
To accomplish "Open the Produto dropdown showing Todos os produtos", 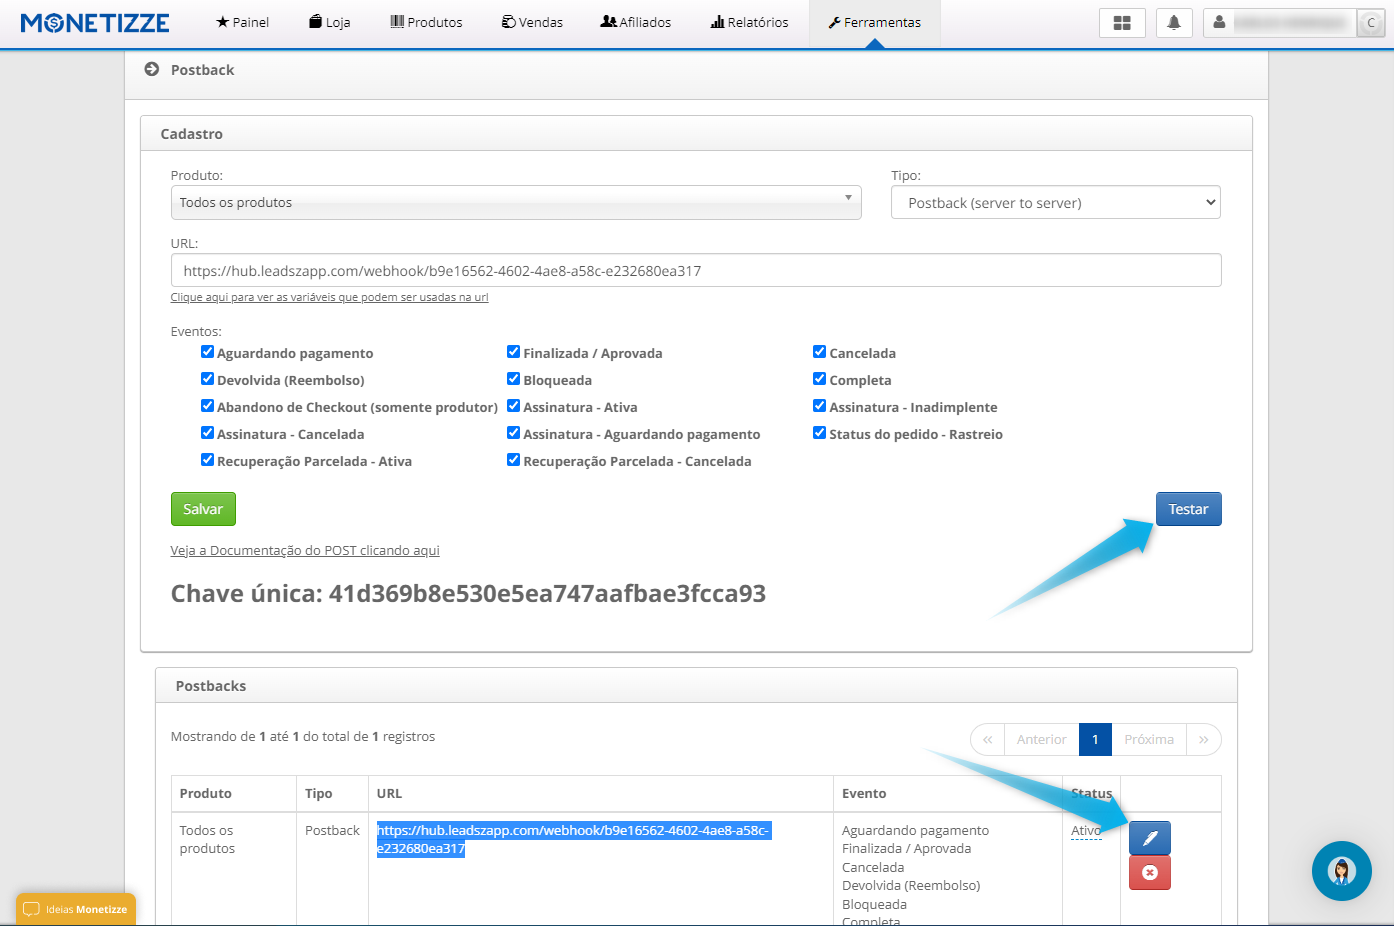I will click(x=515, y=202).
